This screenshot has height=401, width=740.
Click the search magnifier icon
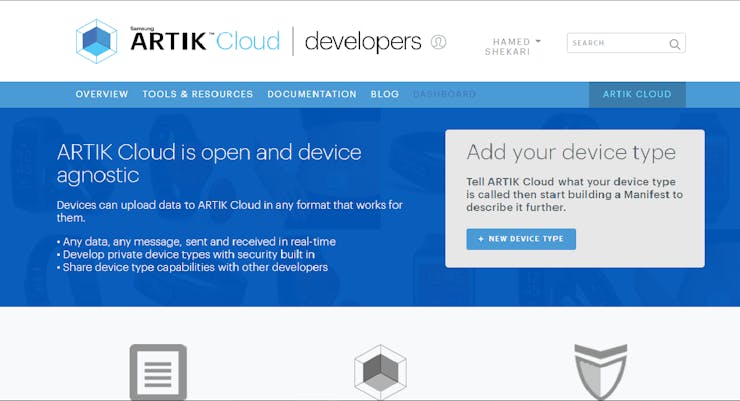point(674,44)
